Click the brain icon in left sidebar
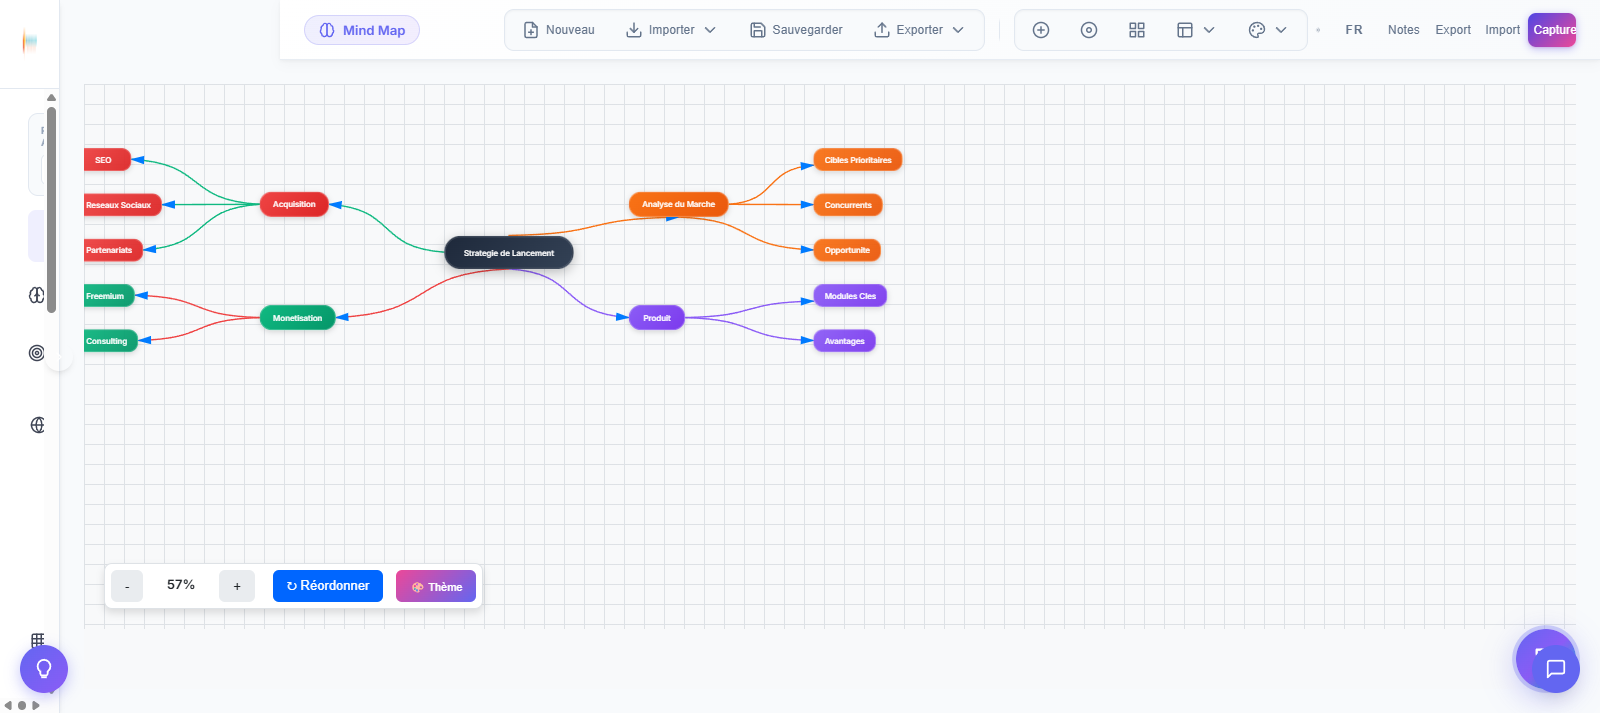 [37, 295]
